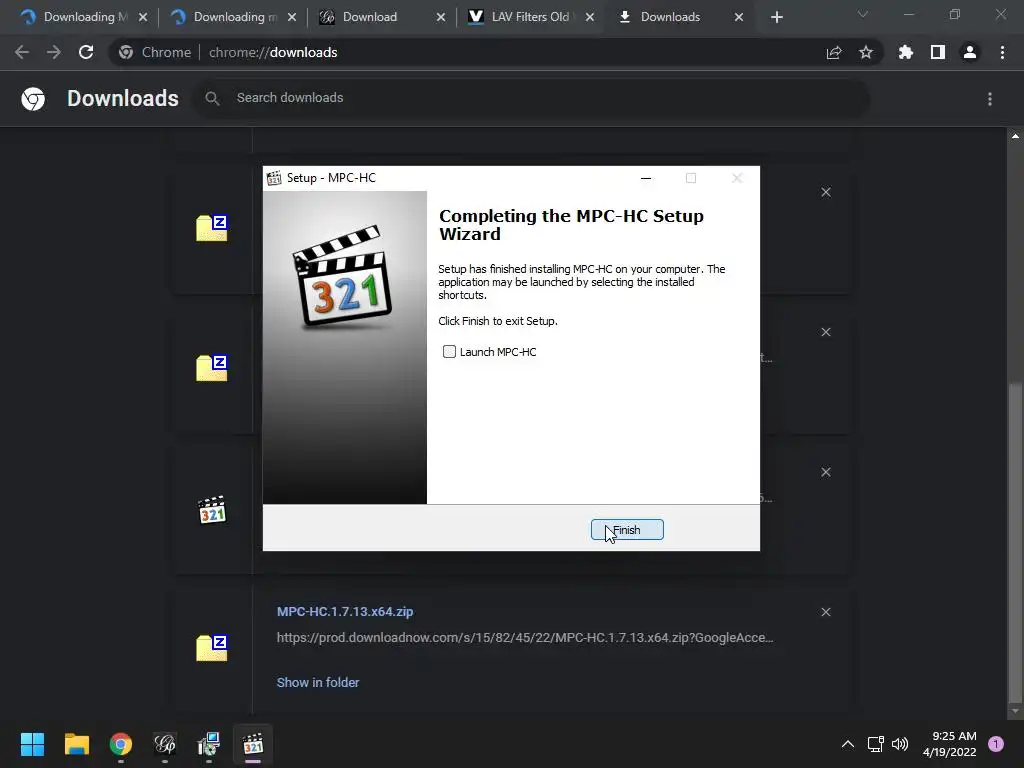Click the search magnifier icon in Downloads
Screen dimensions: 1024x768
coord(212,98)
